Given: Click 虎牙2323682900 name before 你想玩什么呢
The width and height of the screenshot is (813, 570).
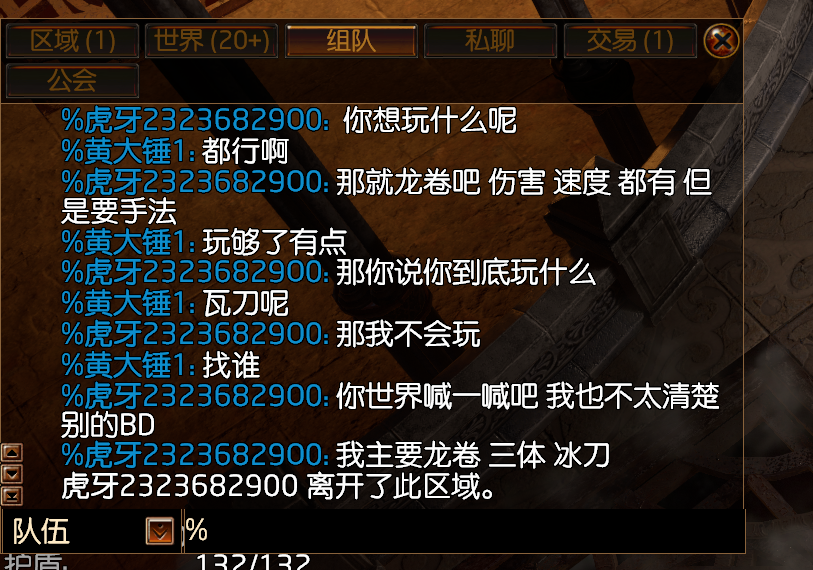Looking at the screenshot, I should point(195,120).
